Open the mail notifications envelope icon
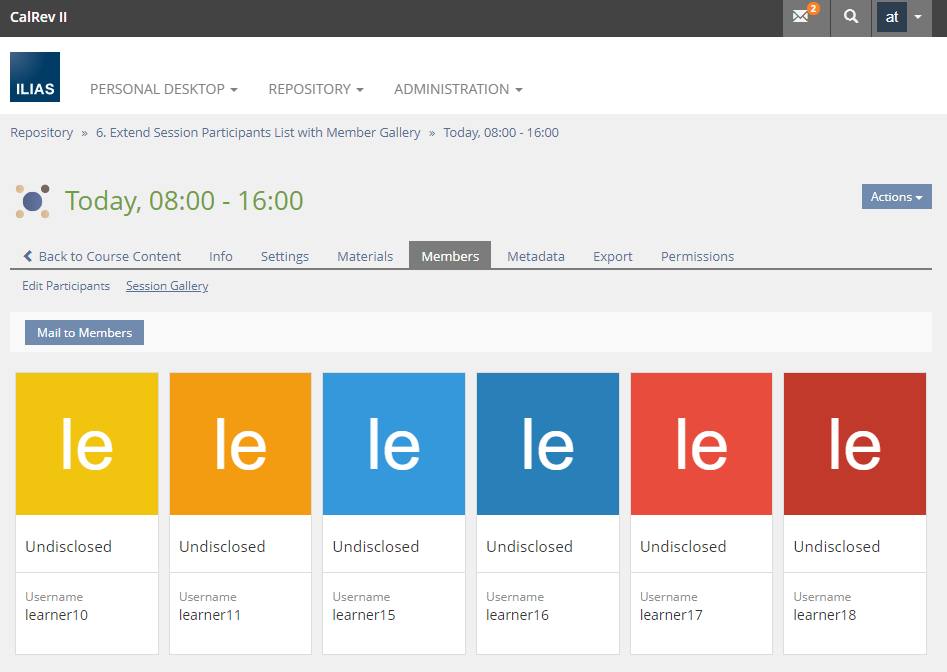This screenshot has height=672, width=947. (802, 17)
